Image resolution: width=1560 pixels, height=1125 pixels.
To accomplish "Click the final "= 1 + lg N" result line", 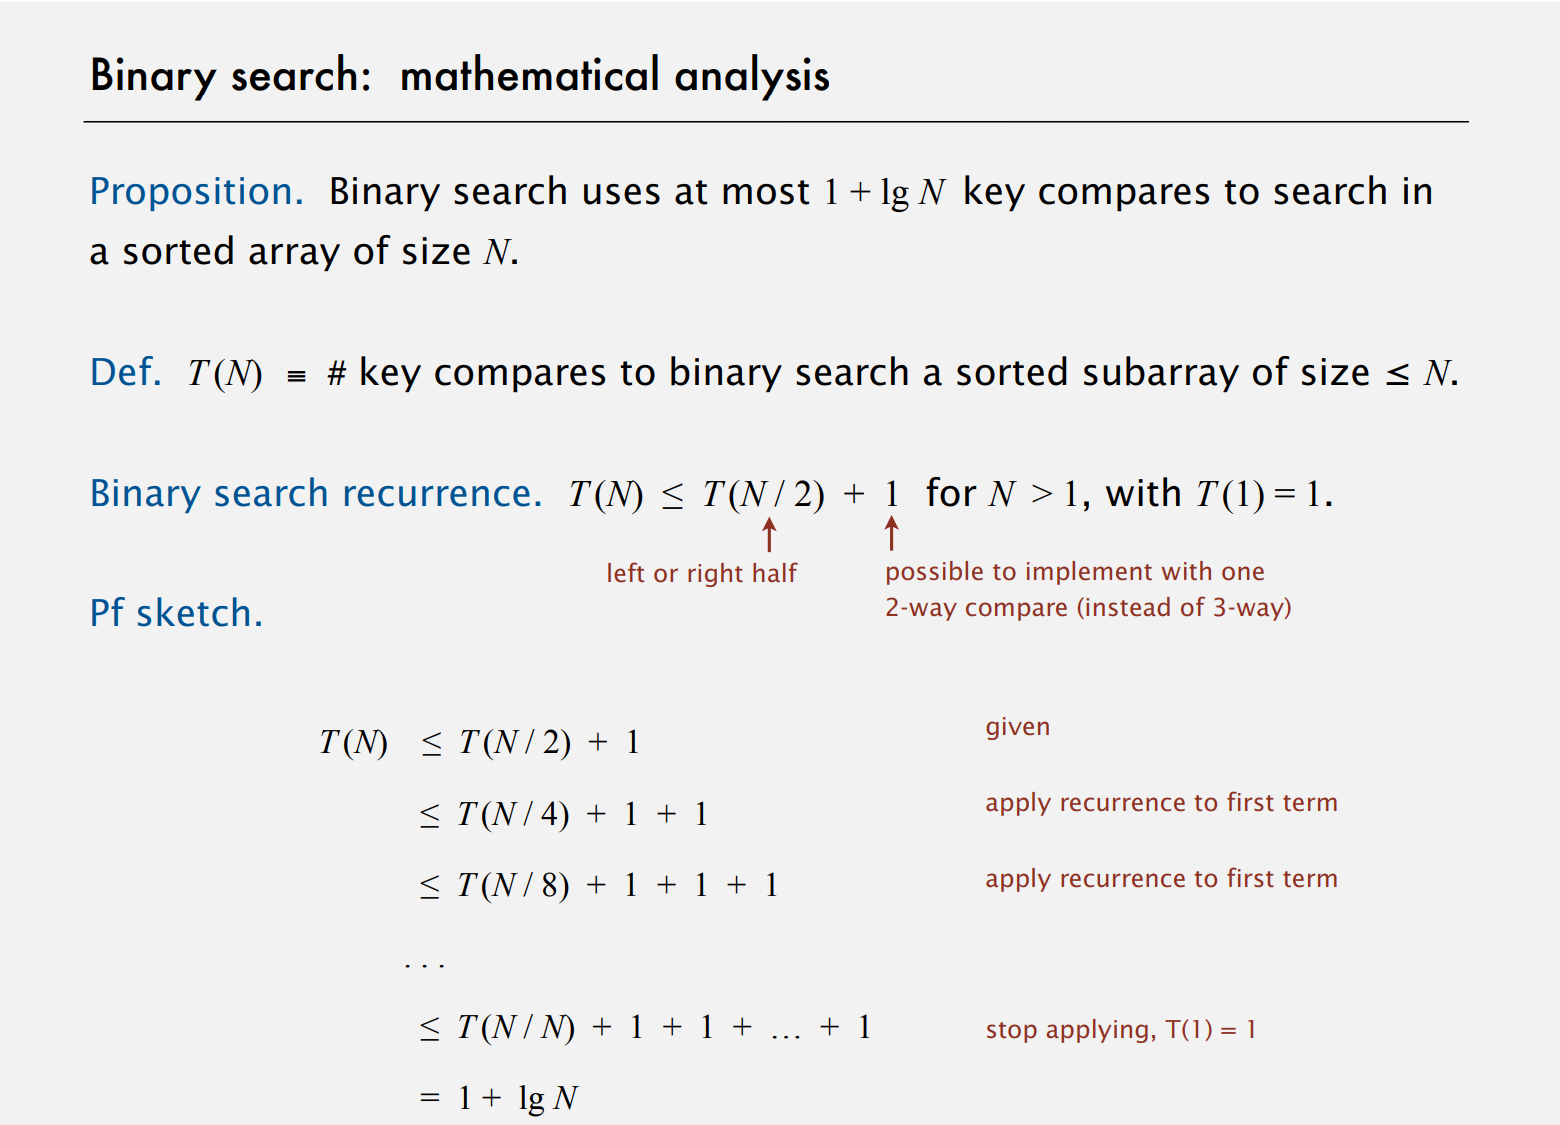I will 499,1098.
